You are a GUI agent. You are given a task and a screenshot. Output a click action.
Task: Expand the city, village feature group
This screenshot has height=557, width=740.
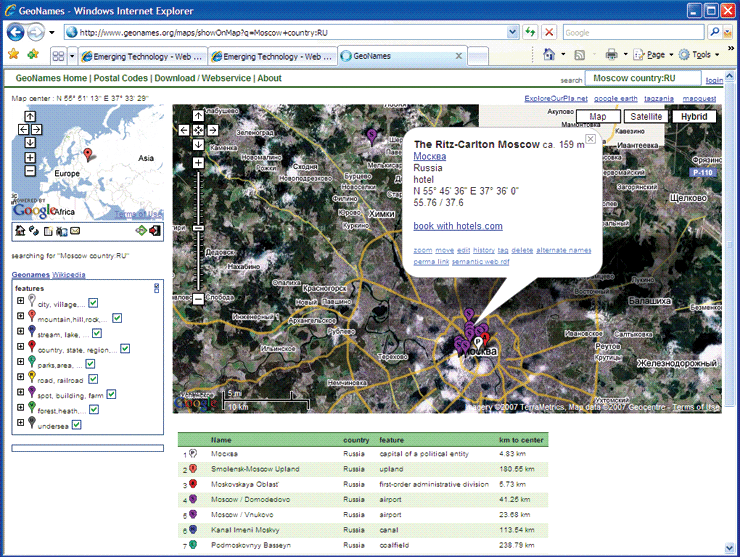tap(20, 301)
